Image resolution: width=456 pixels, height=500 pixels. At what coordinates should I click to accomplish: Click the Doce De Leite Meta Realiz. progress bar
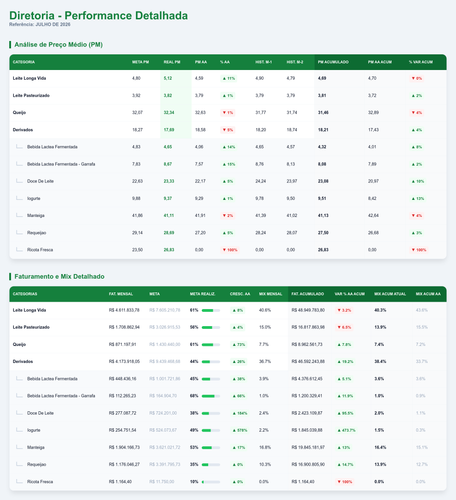pos(211,413)
